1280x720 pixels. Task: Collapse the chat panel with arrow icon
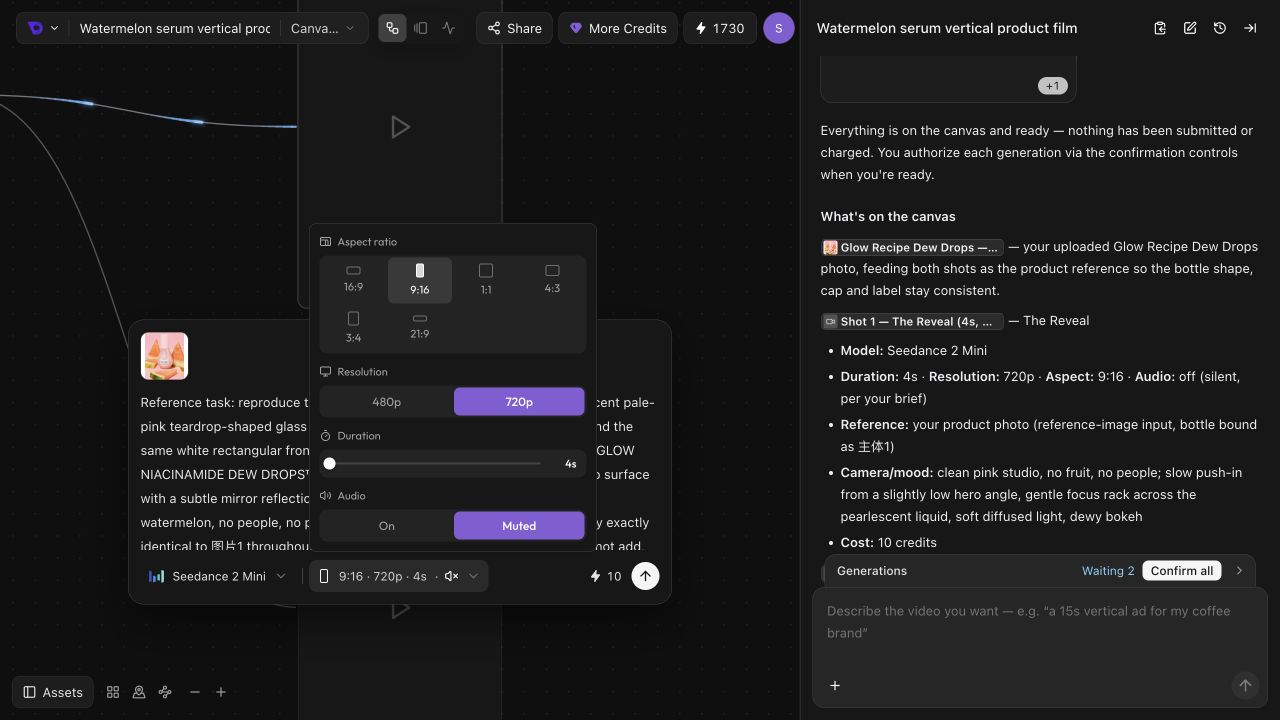click(1250, 28)
